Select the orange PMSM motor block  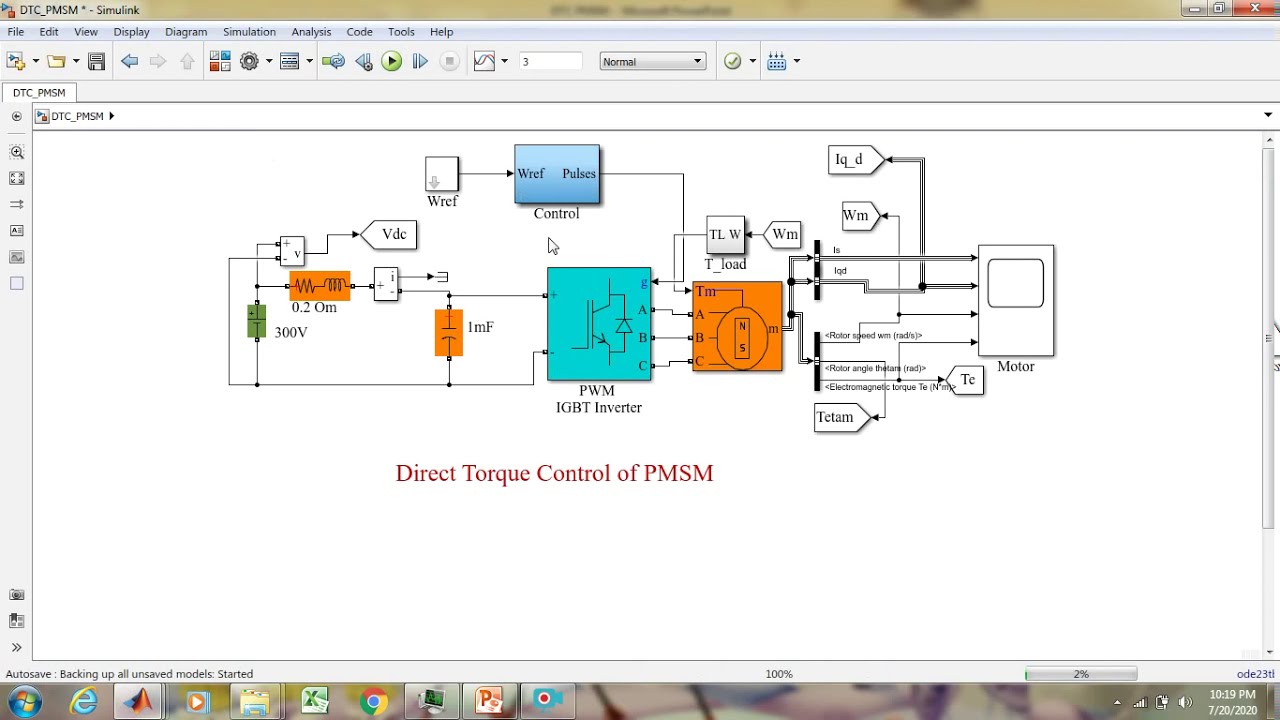(x=737, y=327)
